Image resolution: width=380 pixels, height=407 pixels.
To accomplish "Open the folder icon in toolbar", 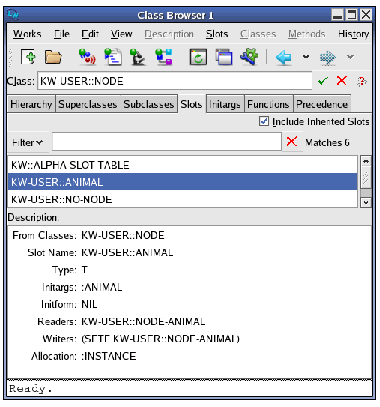I will 53,57.
